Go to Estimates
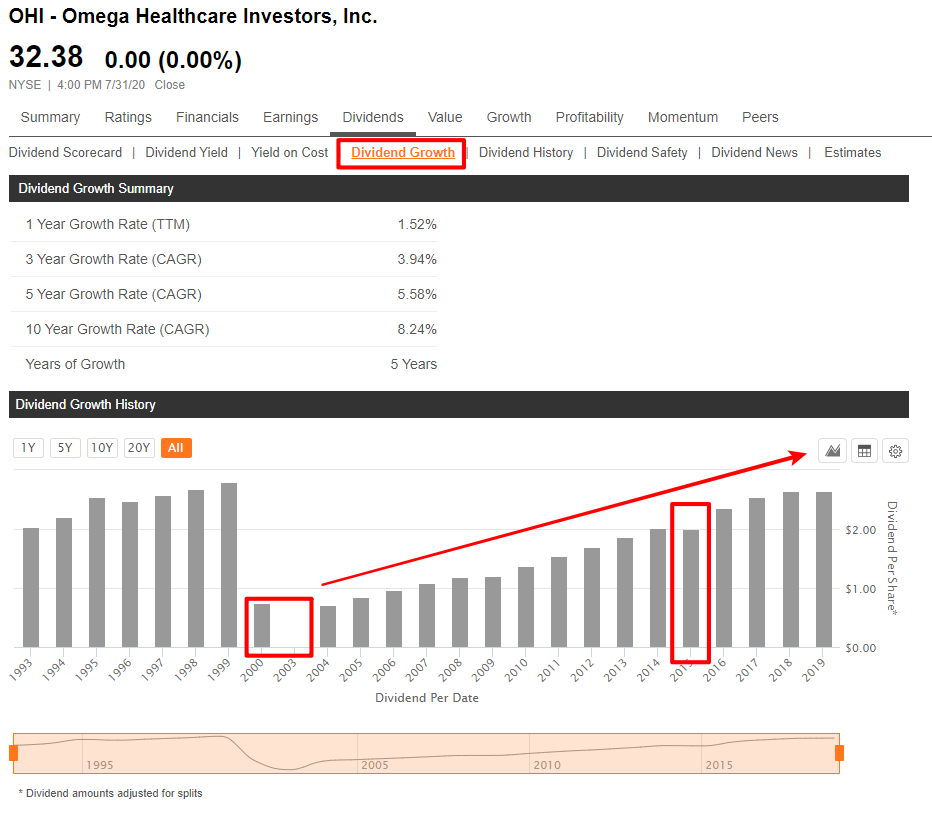Image resolution: width=932 pixels, height=816 pixels. (852, 153)
